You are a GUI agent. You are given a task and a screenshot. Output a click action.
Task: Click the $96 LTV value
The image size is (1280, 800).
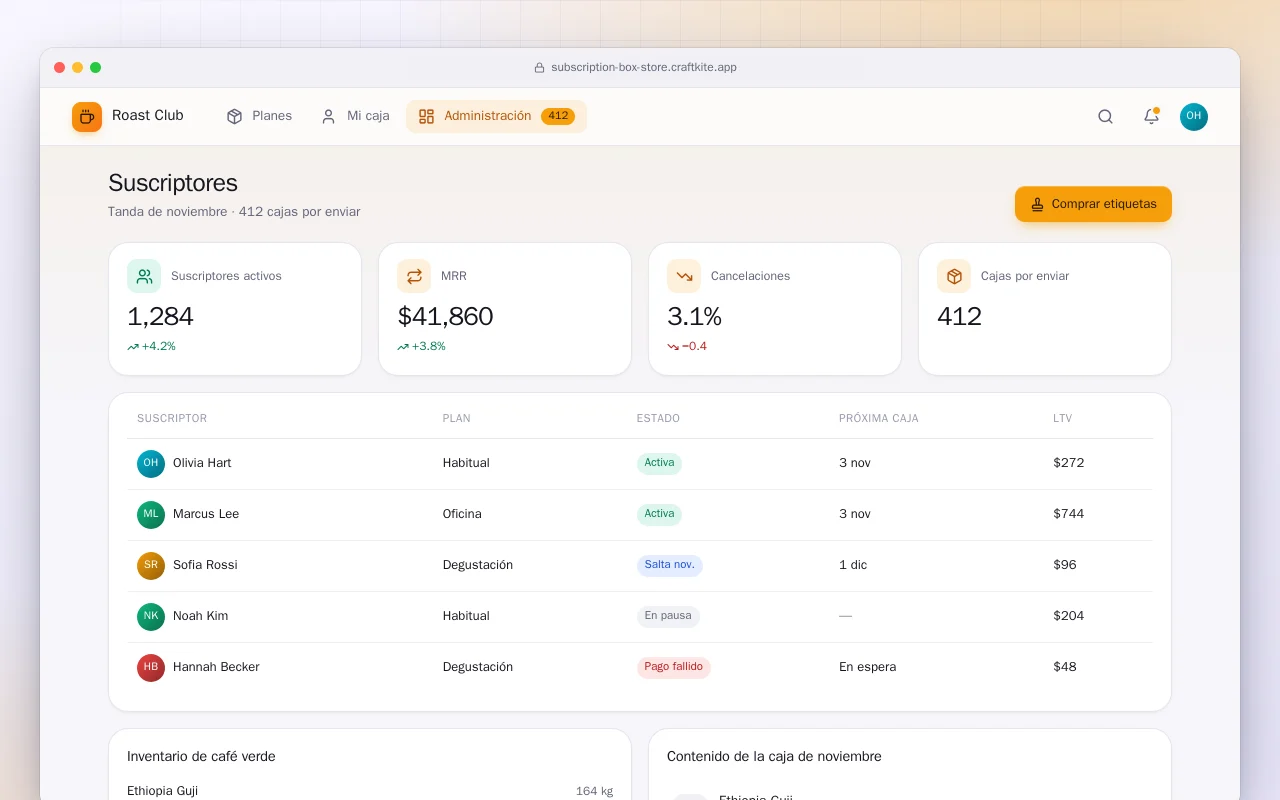point(1065,565)
